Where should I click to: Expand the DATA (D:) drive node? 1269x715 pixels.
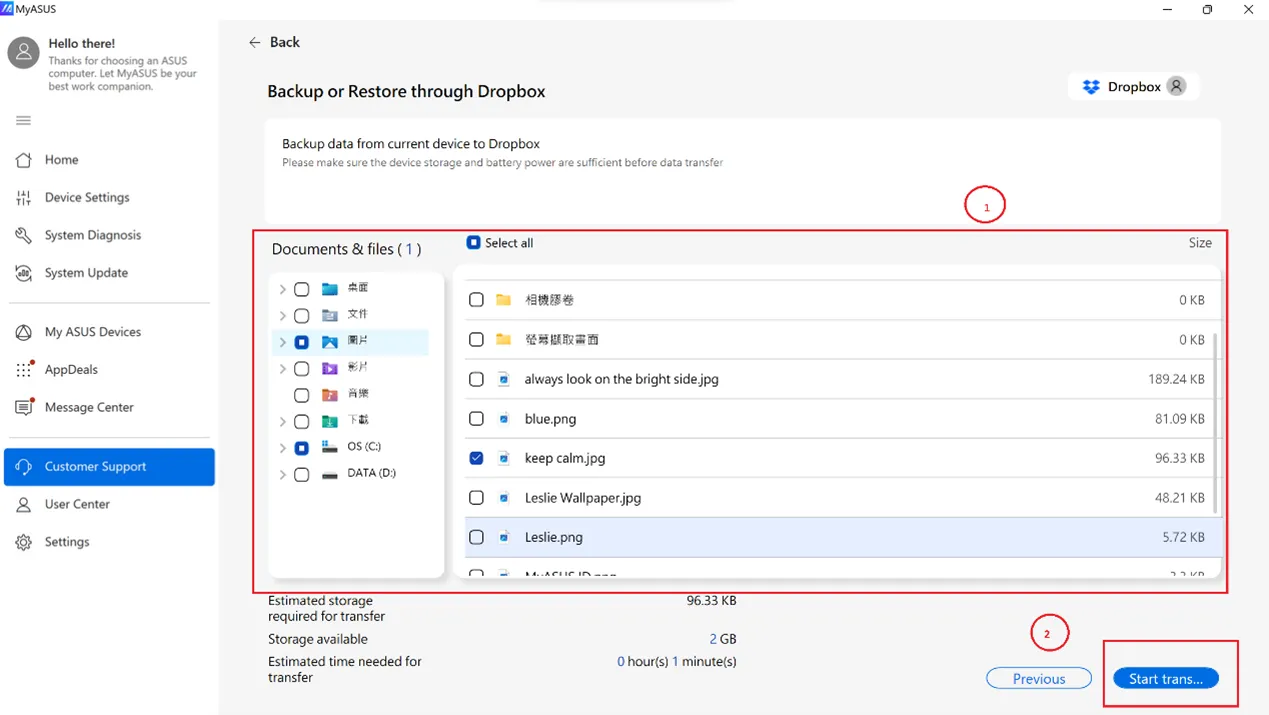282,473
